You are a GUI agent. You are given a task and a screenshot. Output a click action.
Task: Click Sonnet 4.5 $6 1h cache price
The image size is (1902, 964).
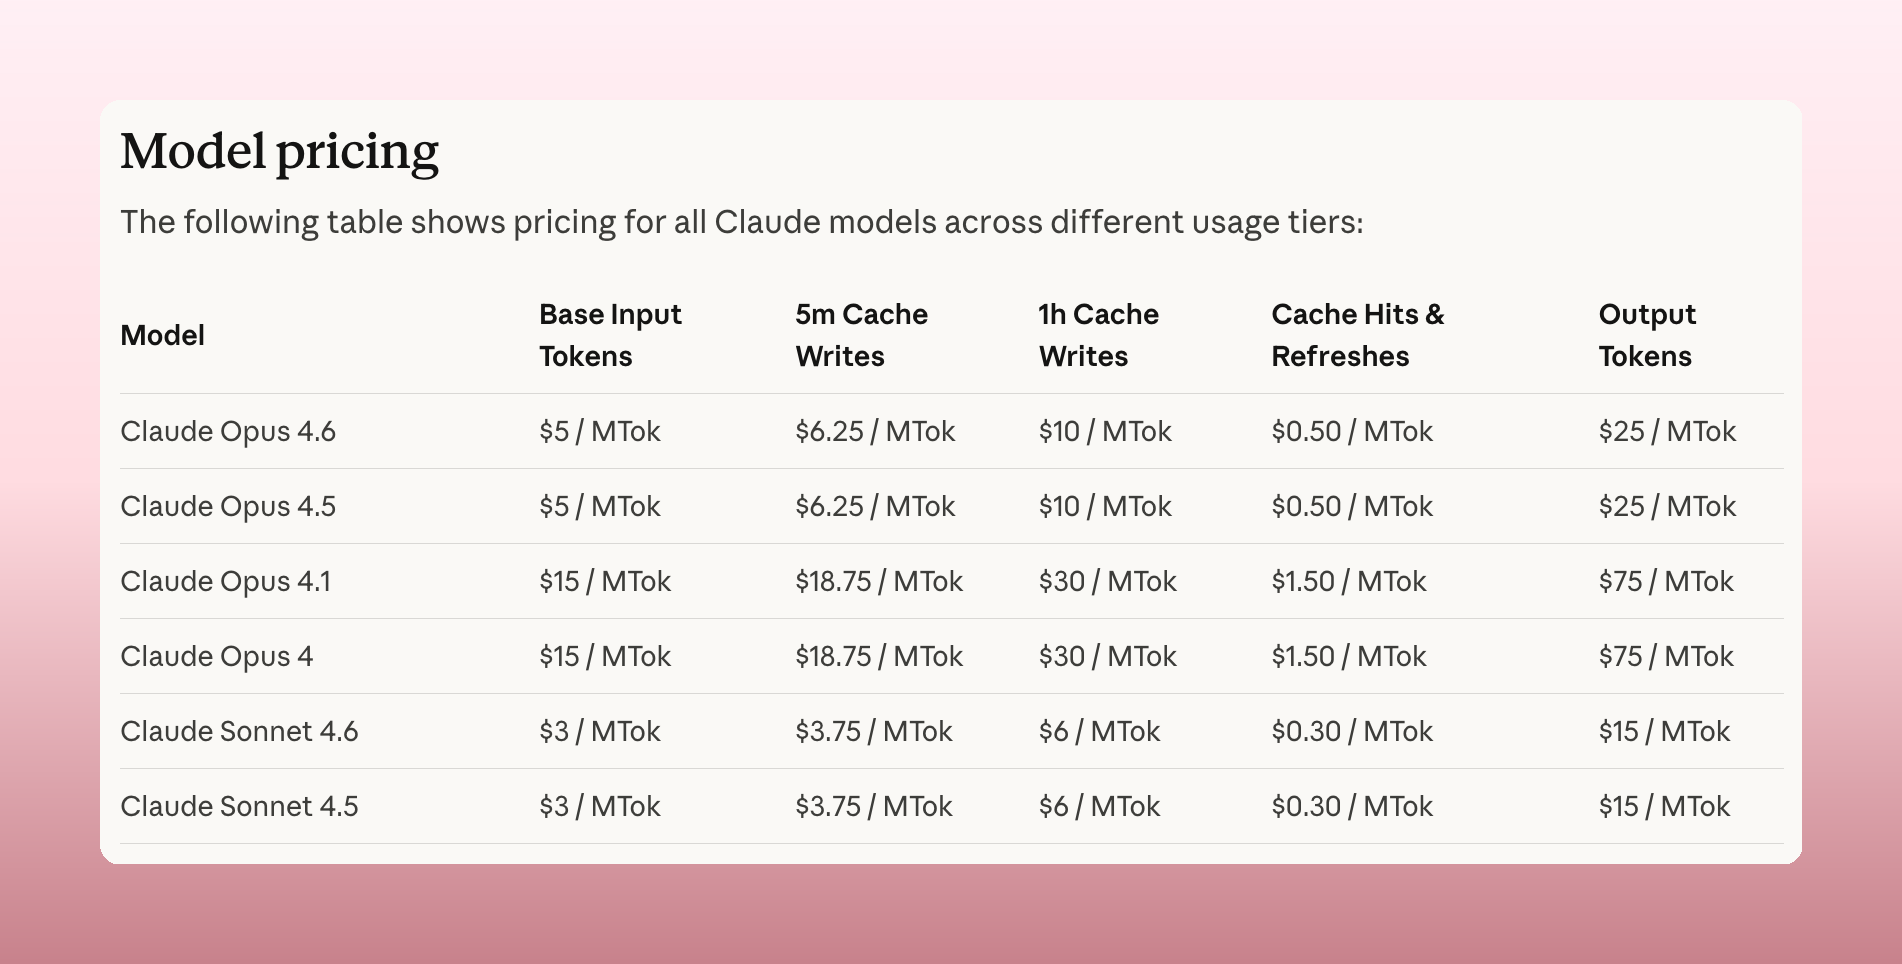point(1098,806)
